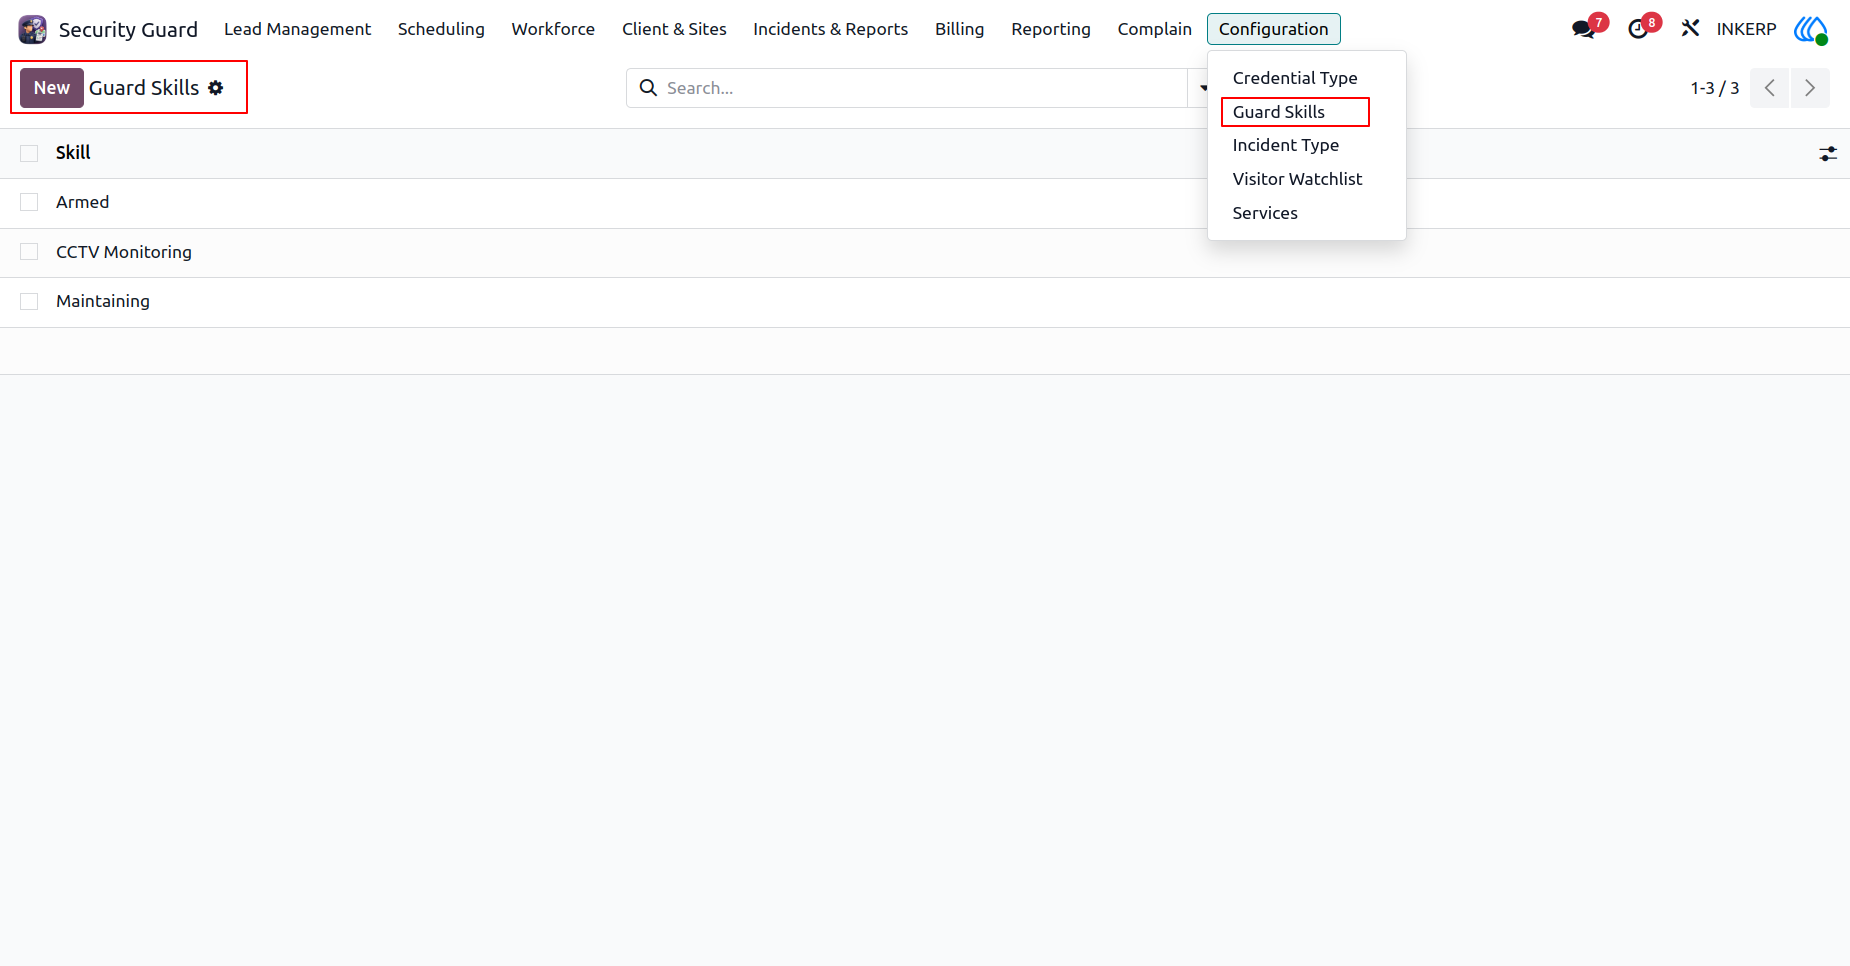The image size is (1850, 966).
Task: Click the 1-3 / 3 pager counter
Action: point(1714,88)
